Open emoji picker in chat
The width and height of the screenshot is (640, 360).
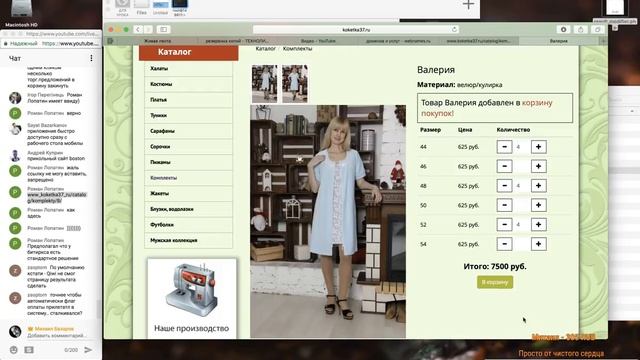click(x=13, y=350)
